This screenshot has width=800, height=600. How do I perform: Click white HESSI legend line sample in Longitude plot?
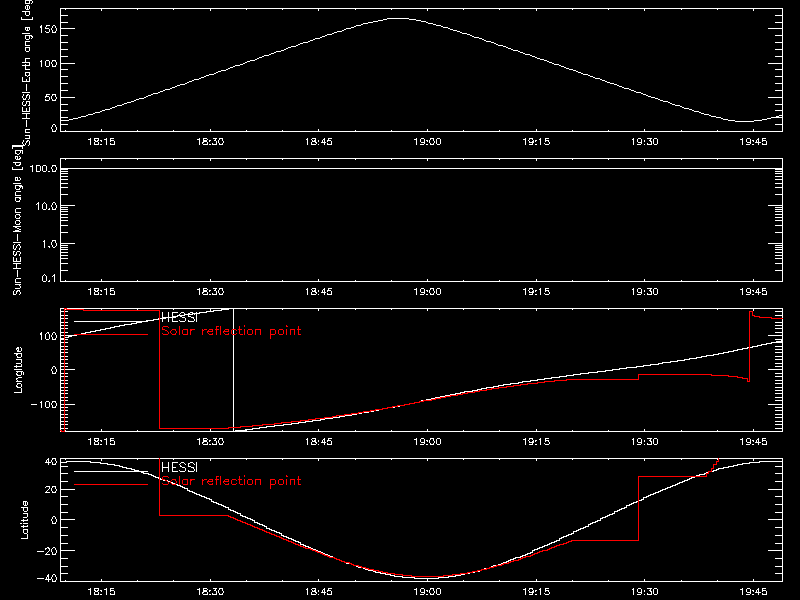tap(111, 321)
